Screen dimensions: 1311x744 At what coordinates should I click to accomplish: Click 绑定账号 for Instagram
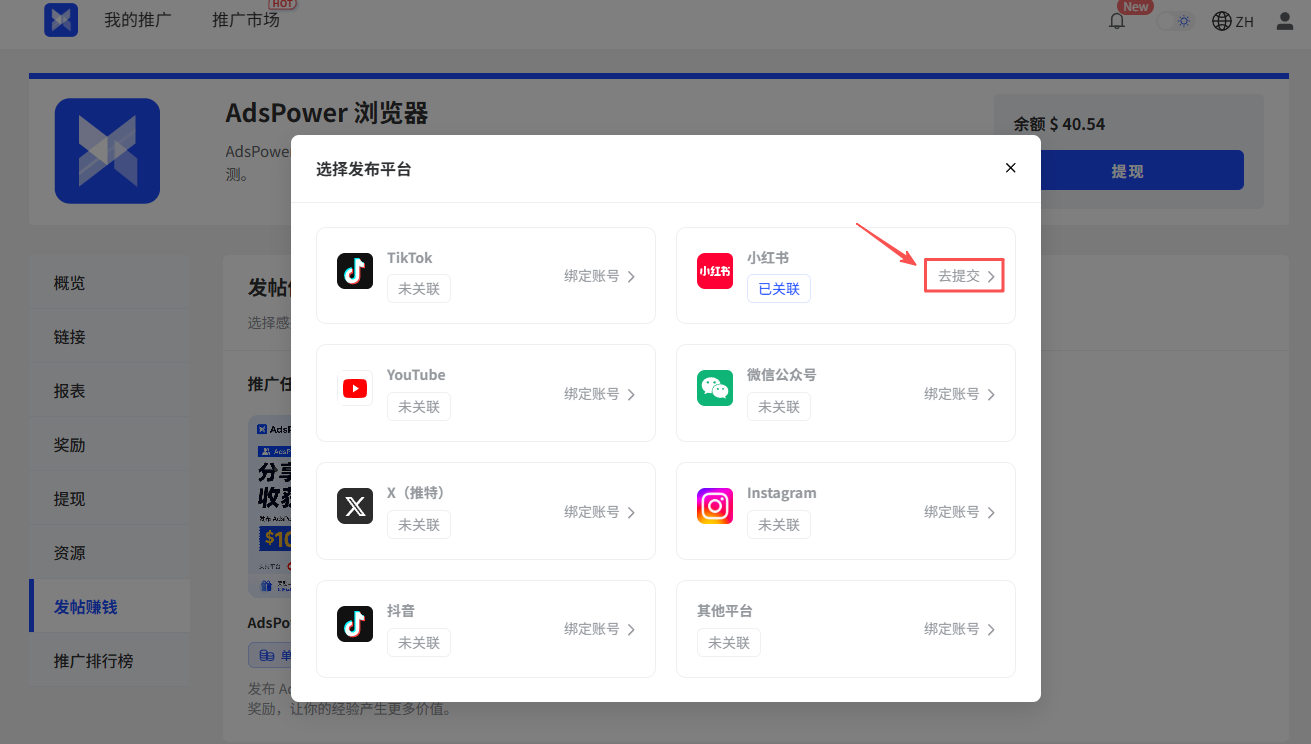click(x=960, y=512)
